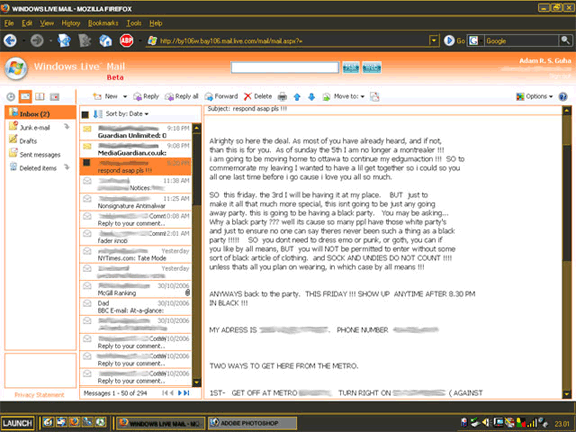Click the Windows Live search input field

point(285,68)
